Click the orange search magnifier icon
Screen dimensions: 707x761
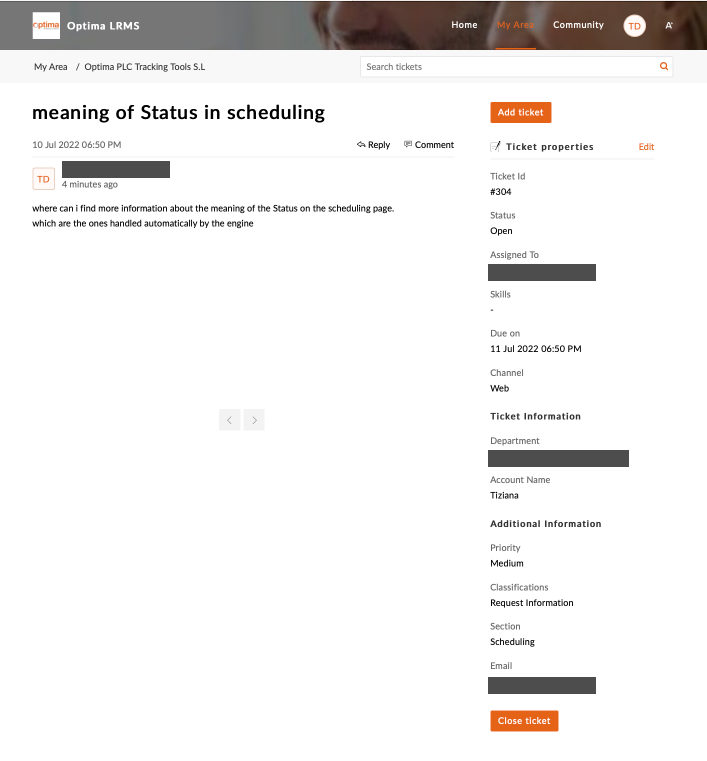[x=664, y=66]
